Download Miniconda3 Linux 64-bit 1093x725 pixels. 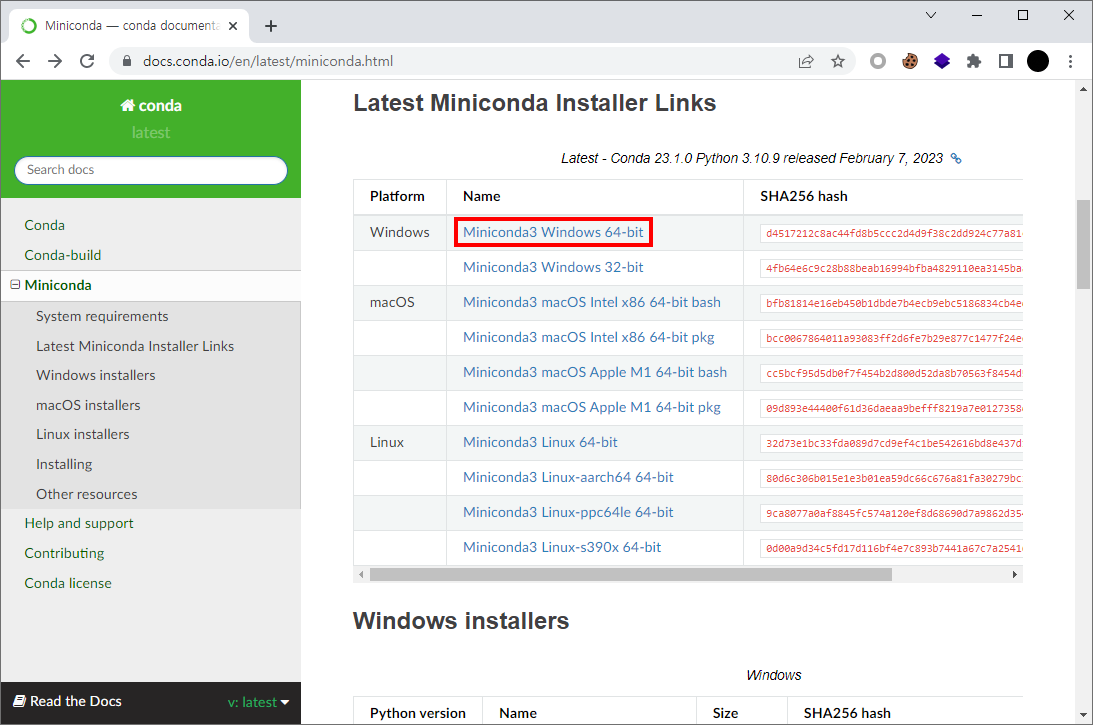point(540,443)
